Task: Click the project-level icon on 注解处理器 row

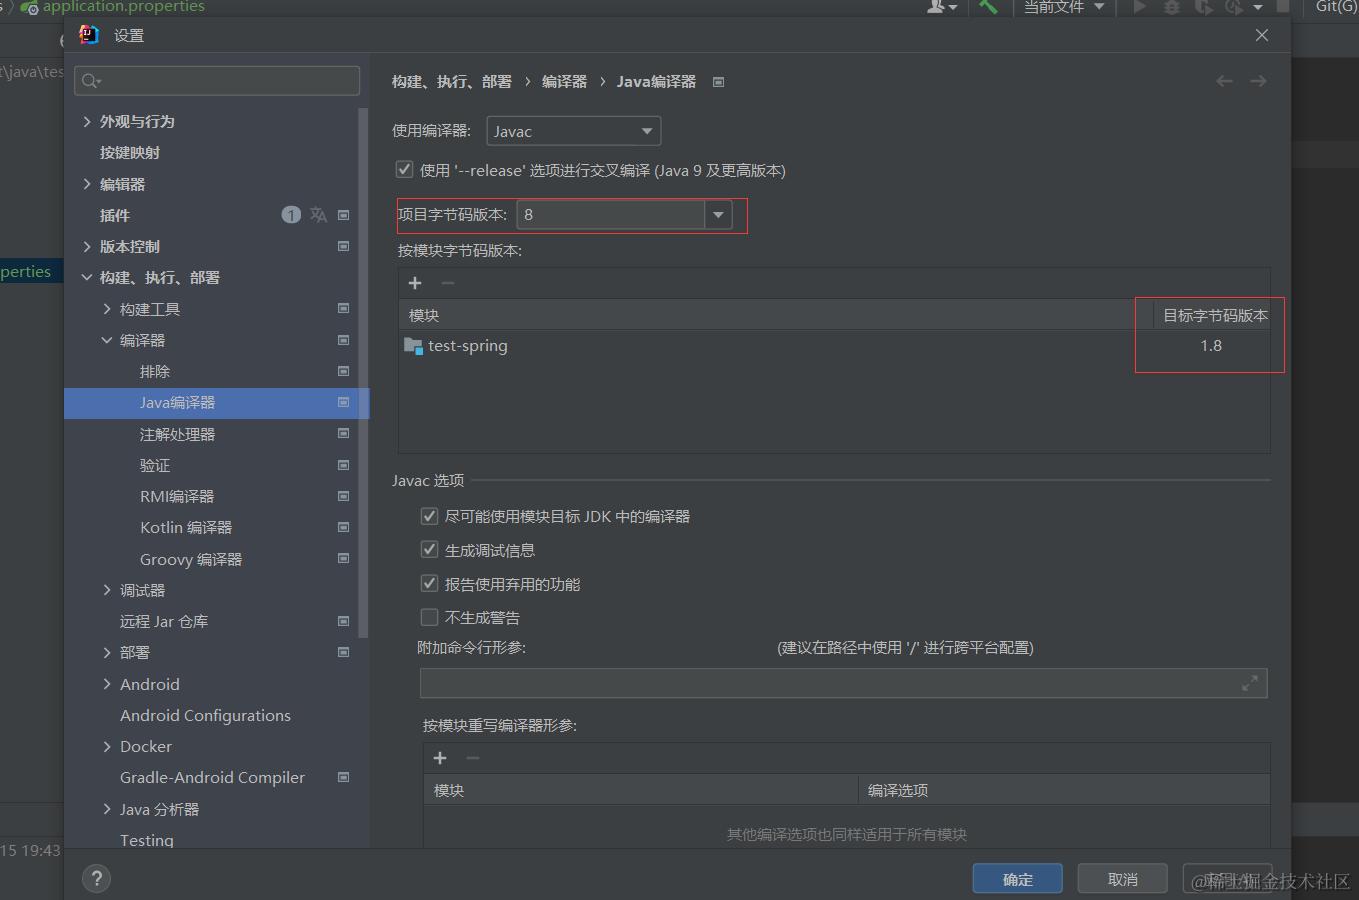Action: click(x=343, y=434)
